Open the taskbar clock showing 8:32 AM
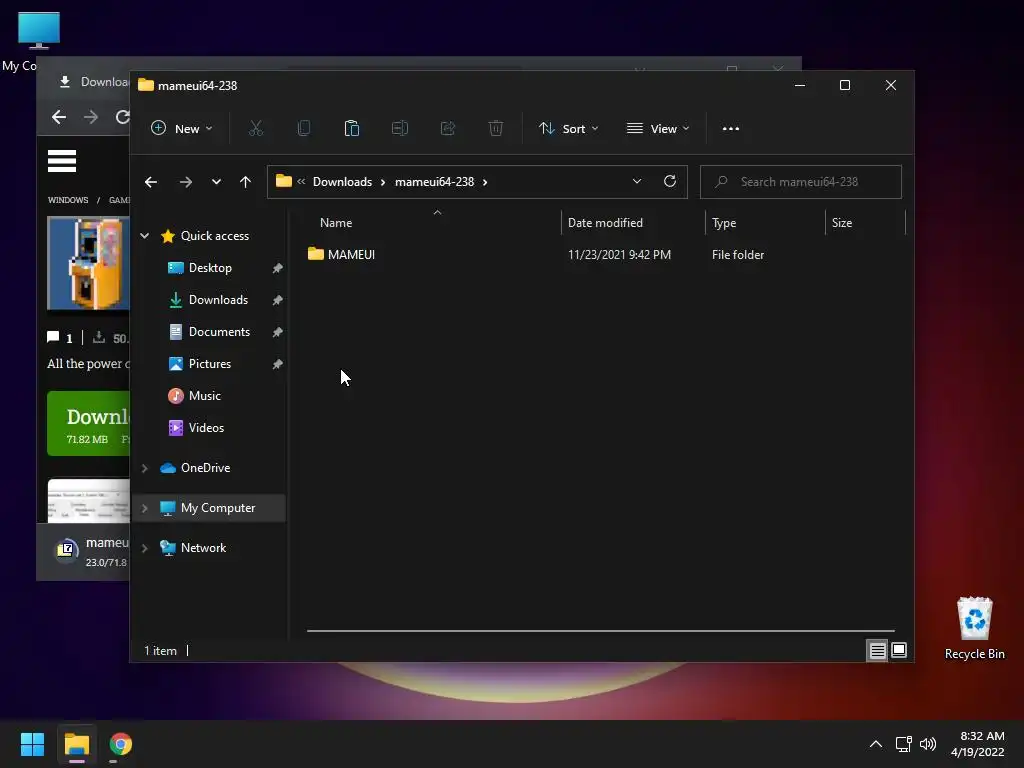Image resolution: width=1024 pixels, height=768 pixels. coord(978,744)
